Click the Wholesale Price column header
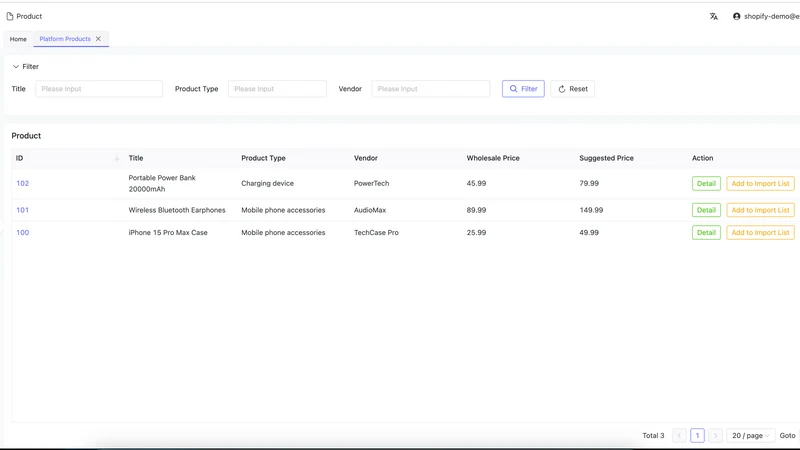This screenshot has height=450, width=800. tap(493, 158)
